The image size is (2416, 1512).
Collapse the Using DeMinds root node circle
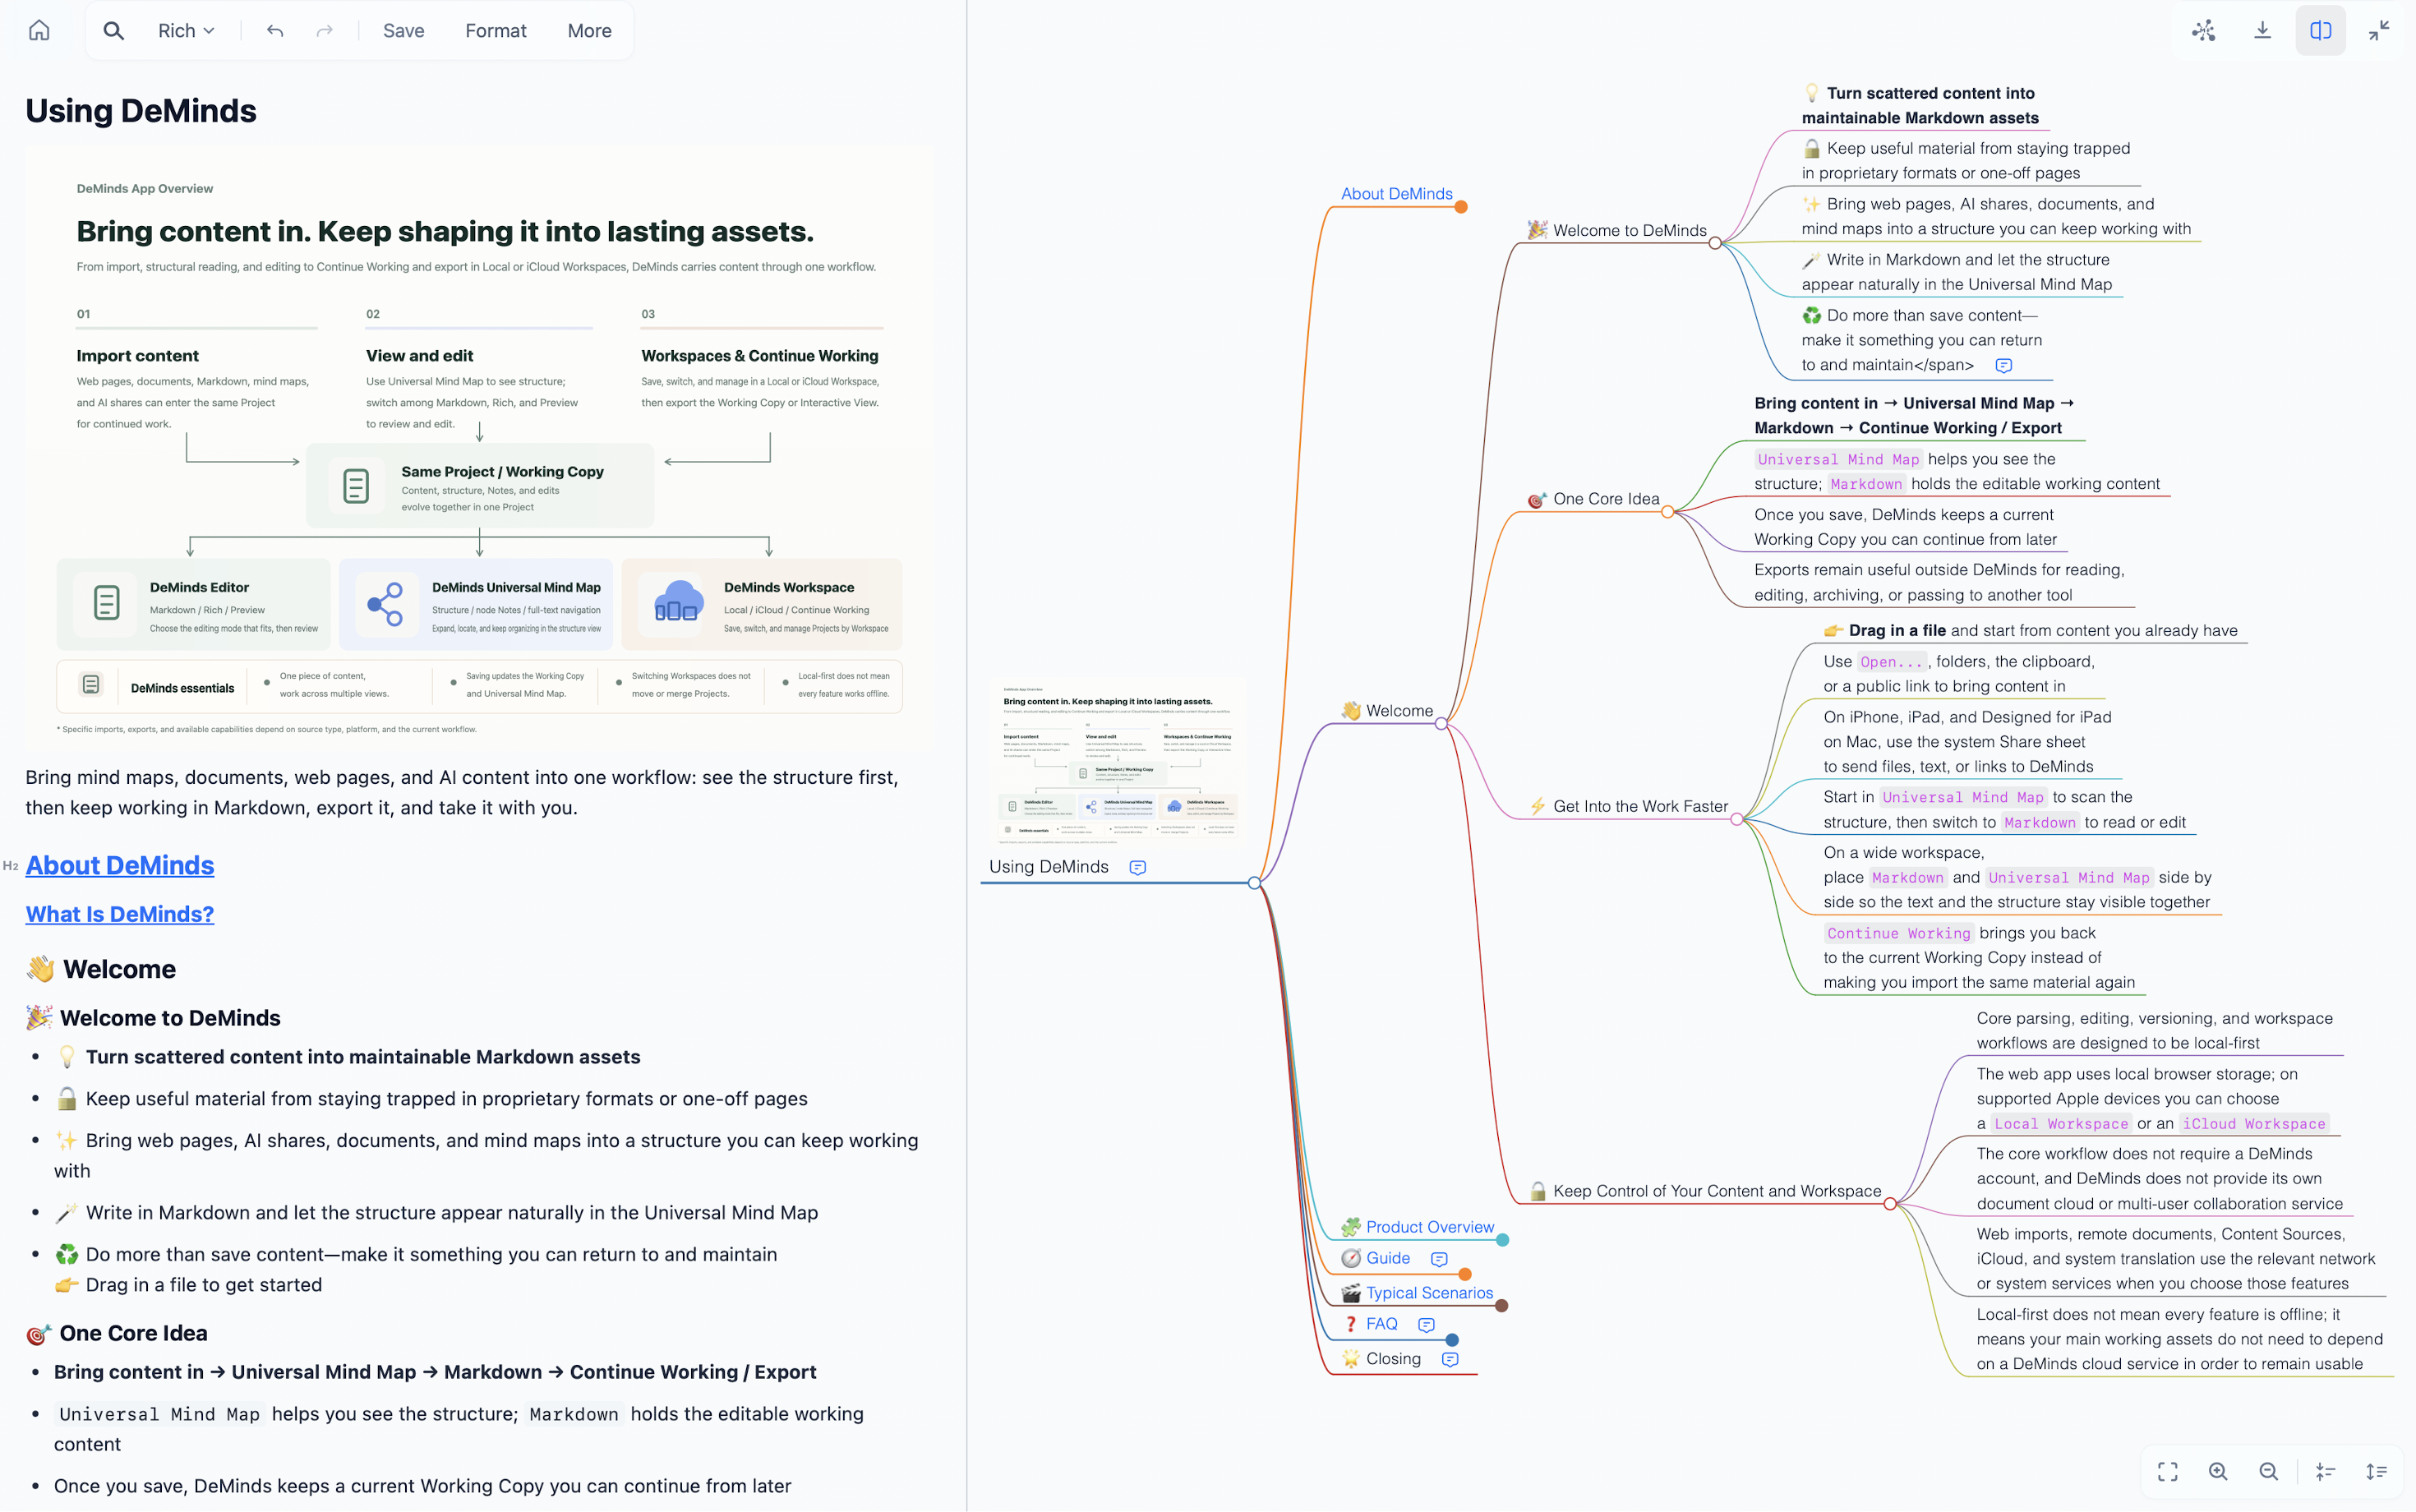(1254, 883)
